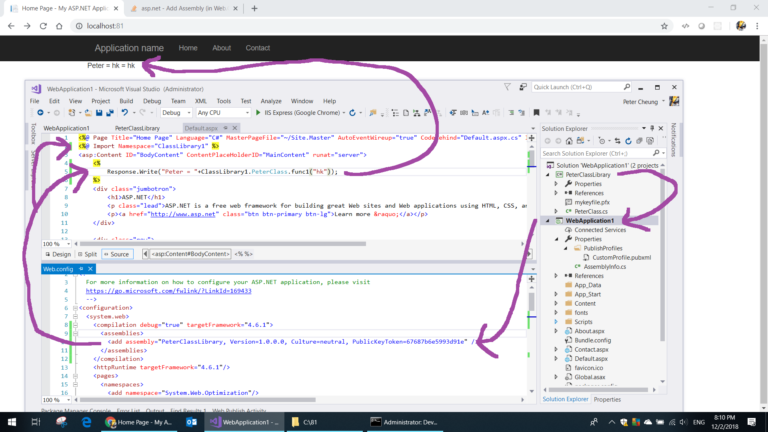
Task: Switch the editor to Design view
Action: click(58, 254)
